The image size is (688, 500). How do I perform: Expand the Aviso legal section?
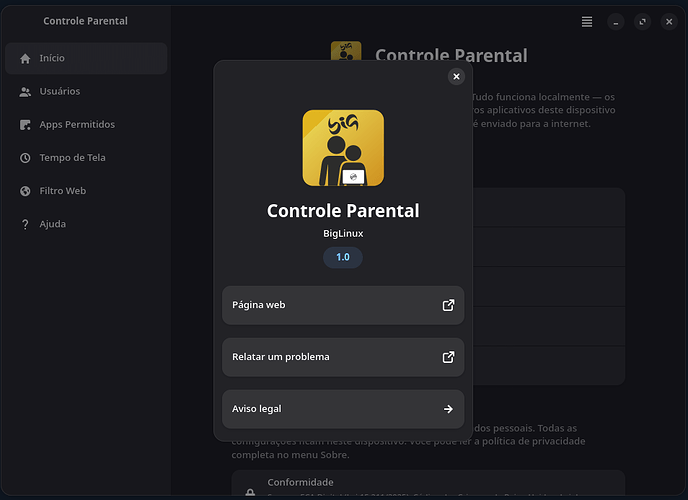(330, 409)
